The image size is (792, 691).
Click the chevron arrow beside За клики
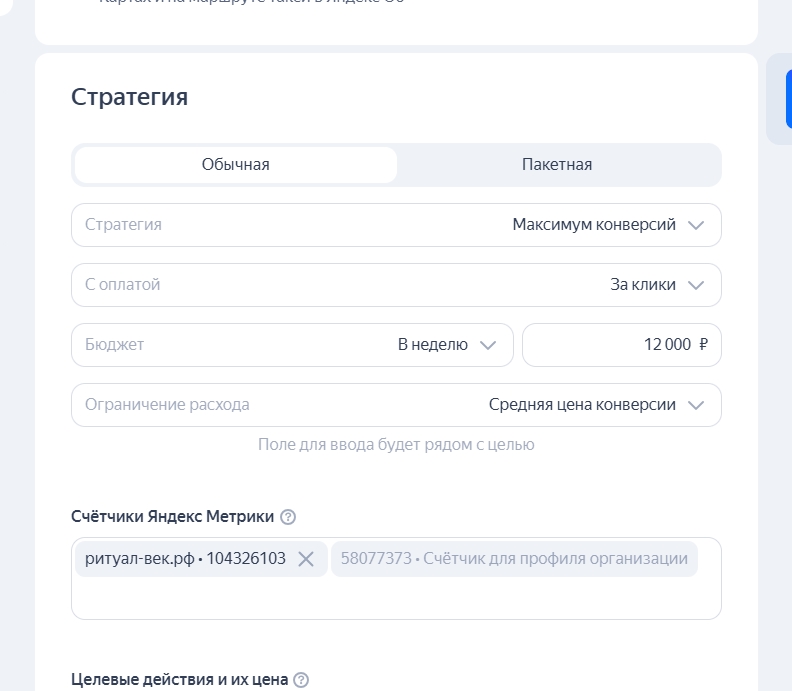pos(697,285)
